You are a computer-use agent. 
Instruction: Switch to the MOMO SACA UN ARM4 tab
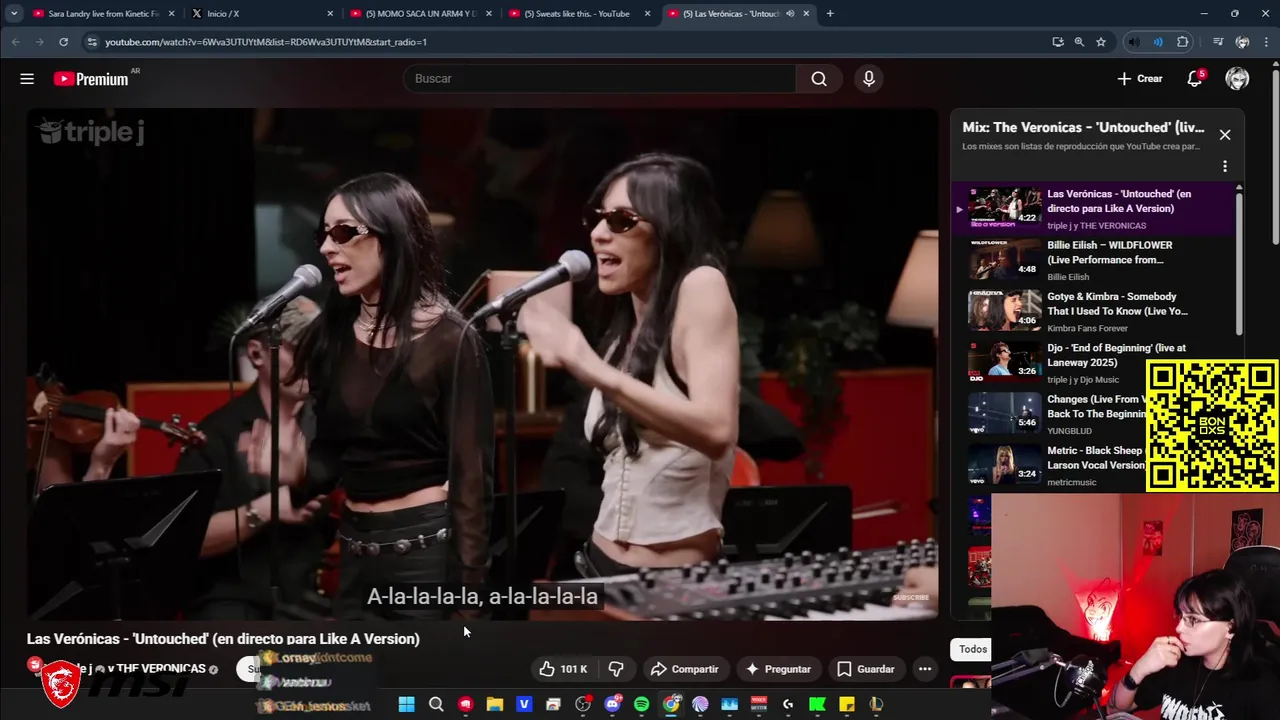pos(420,14)
